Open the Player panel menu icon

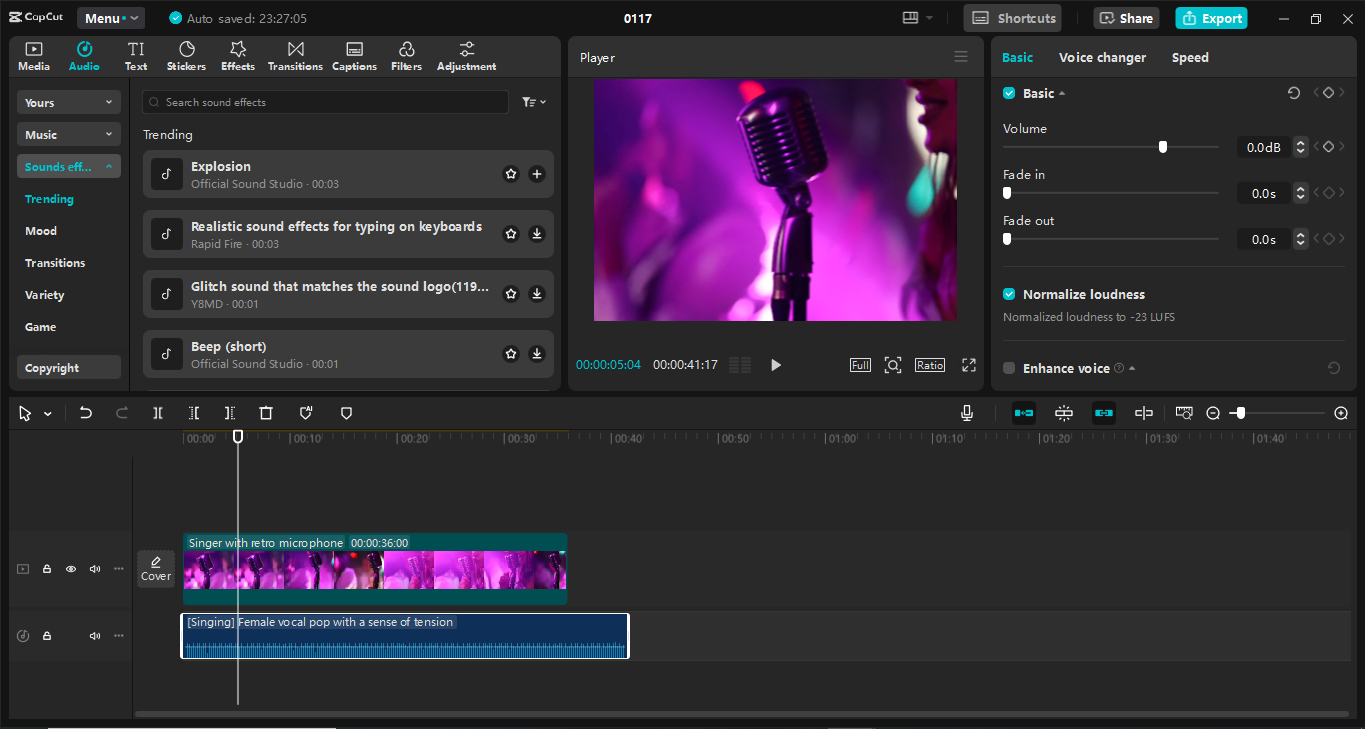point(961,57)
